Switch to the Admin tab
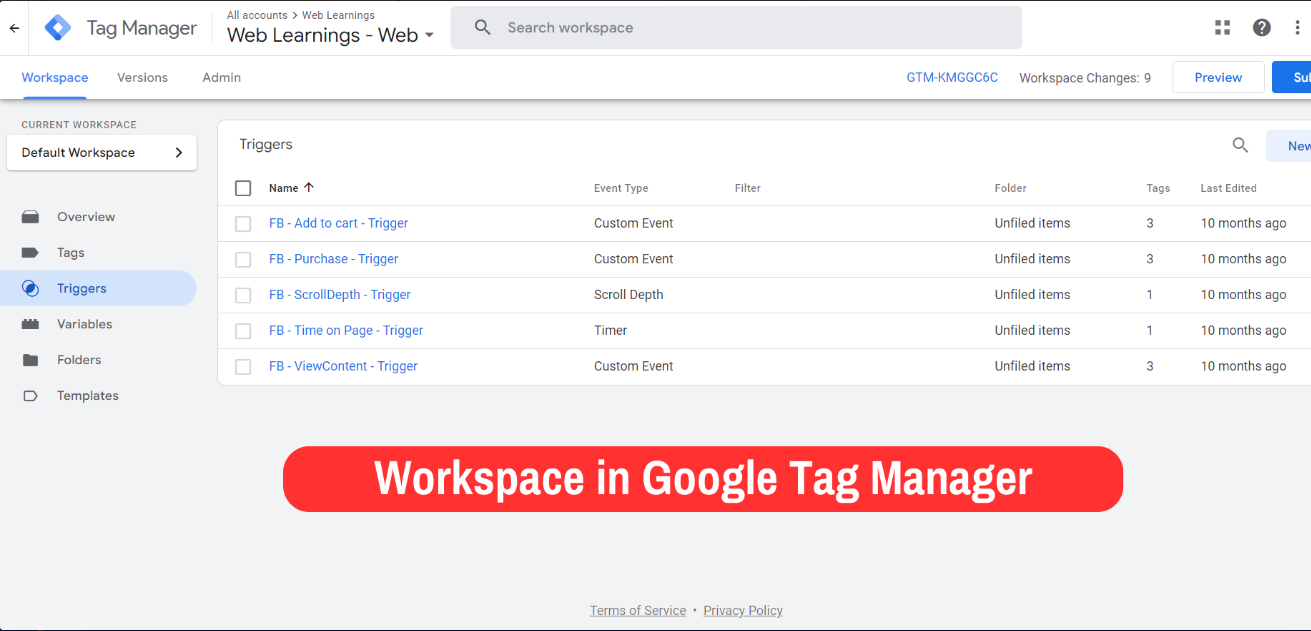The height and width of the screenshot is (631, 1311). [x=221, y=78]
